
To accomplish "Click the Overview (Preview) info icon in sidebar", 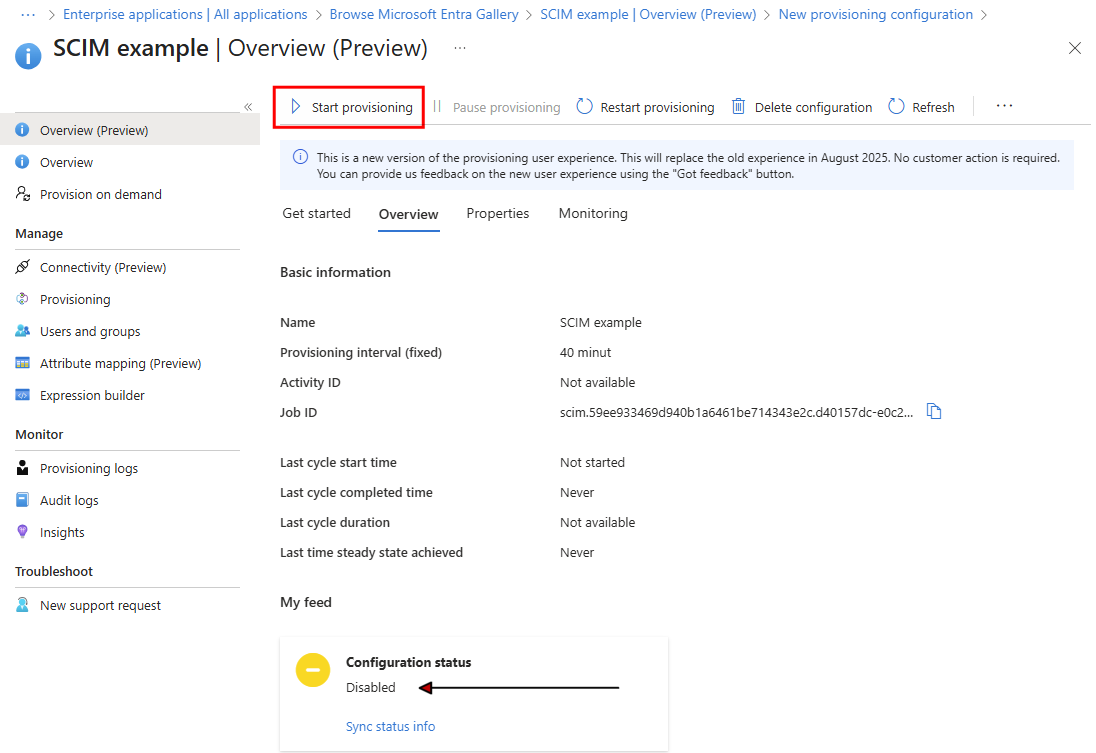I will [22, 130].
